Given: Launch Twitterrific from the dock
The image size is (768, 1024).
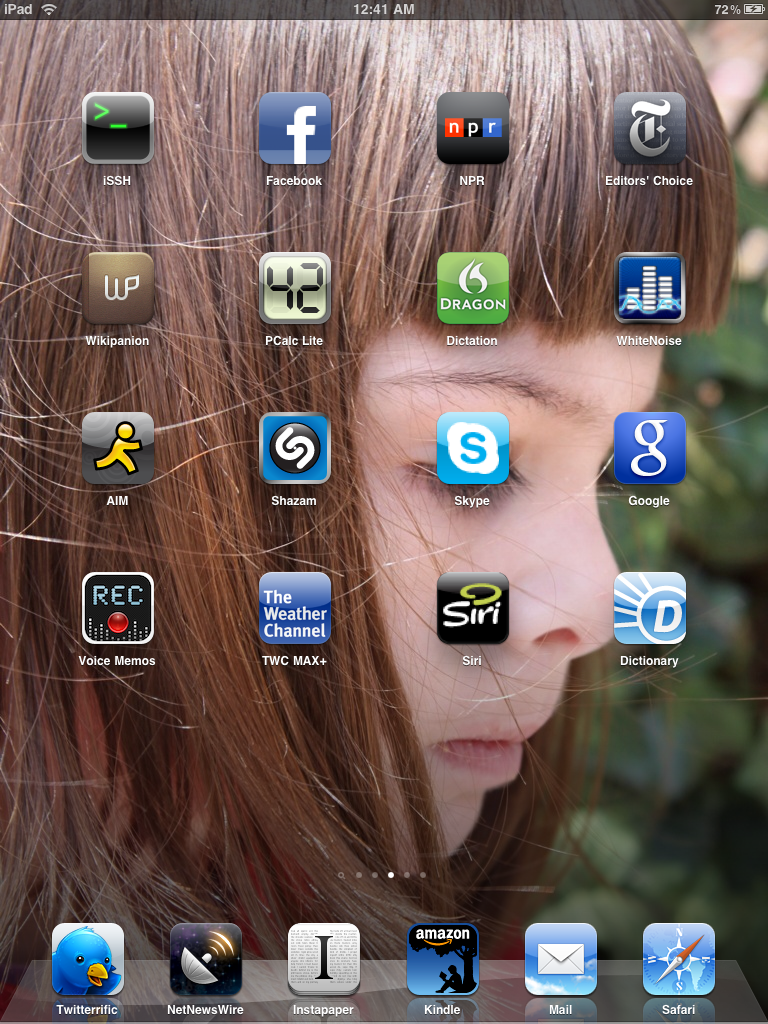Looking at the screenshot, I should [88, 959].
